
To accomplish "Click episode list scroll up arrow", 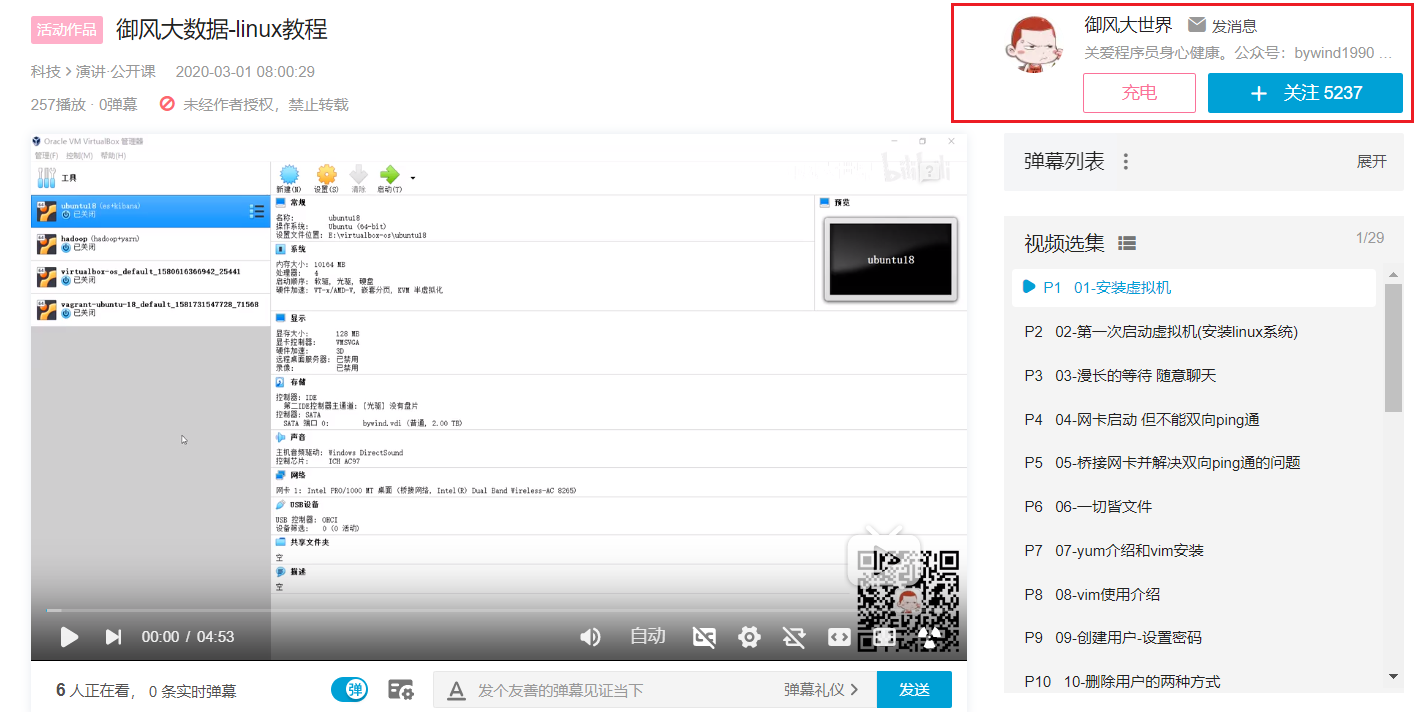I will coord(1394,275).
